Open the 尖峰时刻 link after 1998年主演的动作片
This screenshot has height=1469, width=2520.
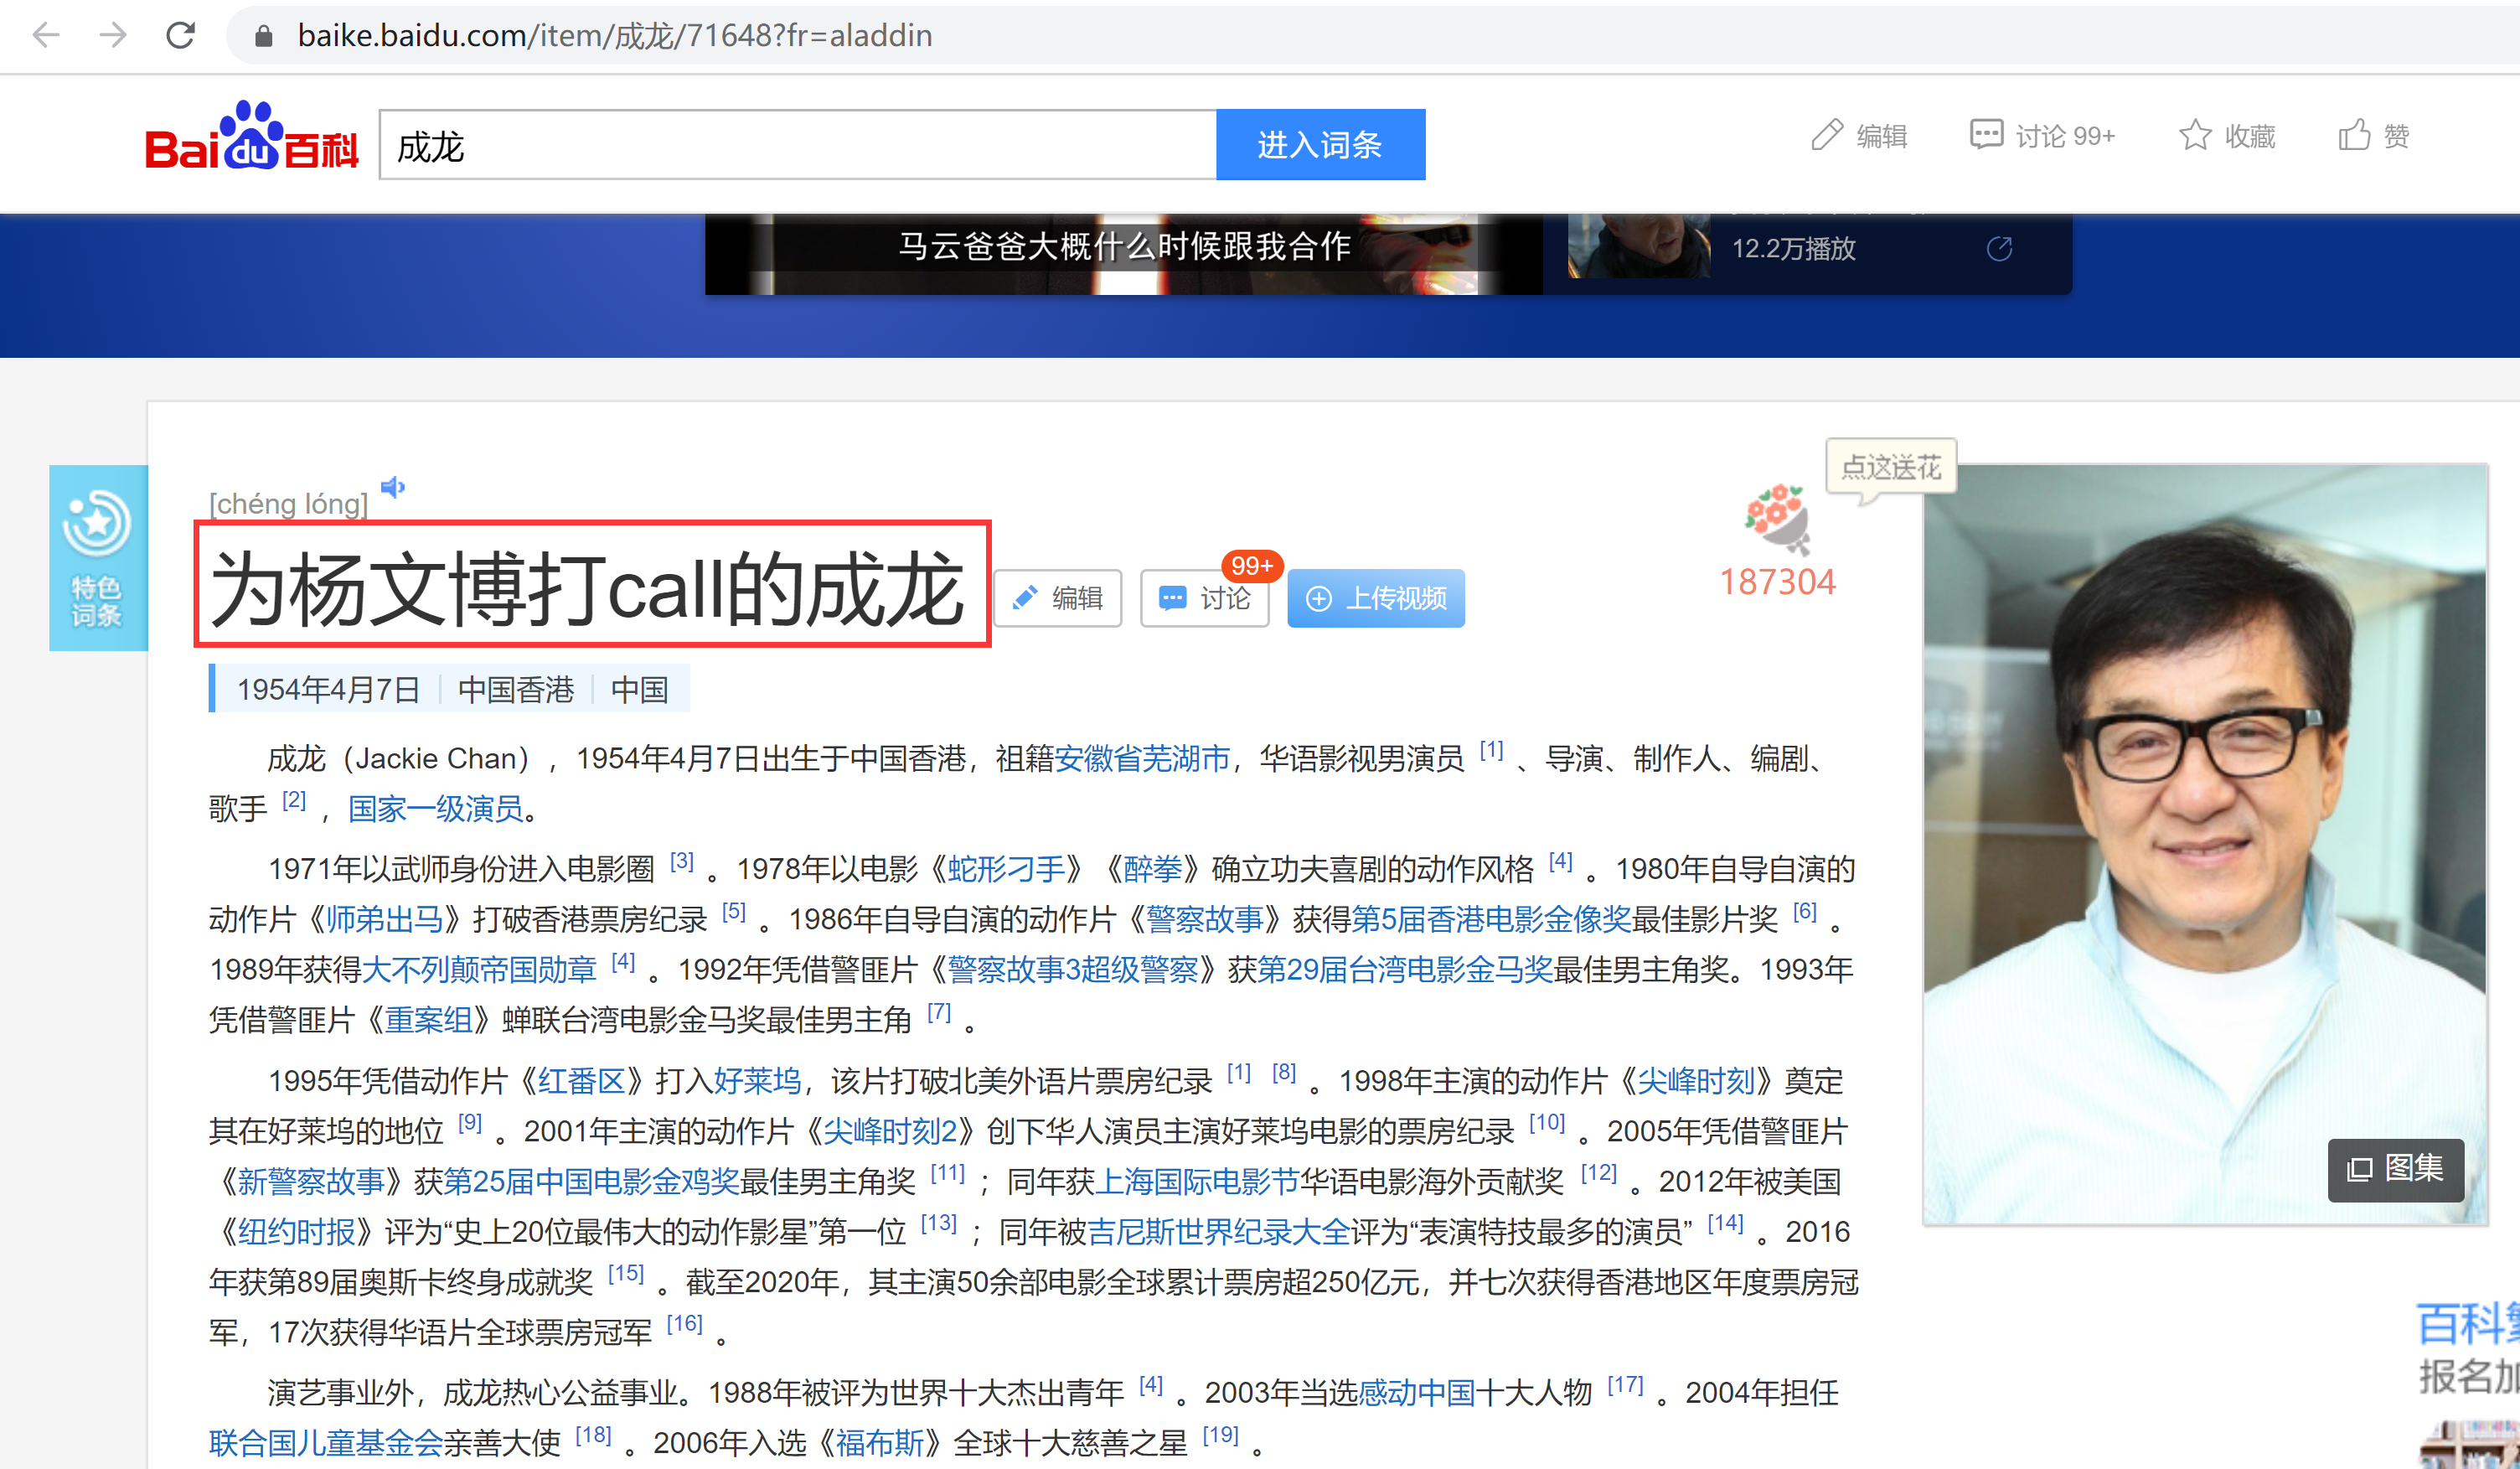(x=1696, y=1081)
